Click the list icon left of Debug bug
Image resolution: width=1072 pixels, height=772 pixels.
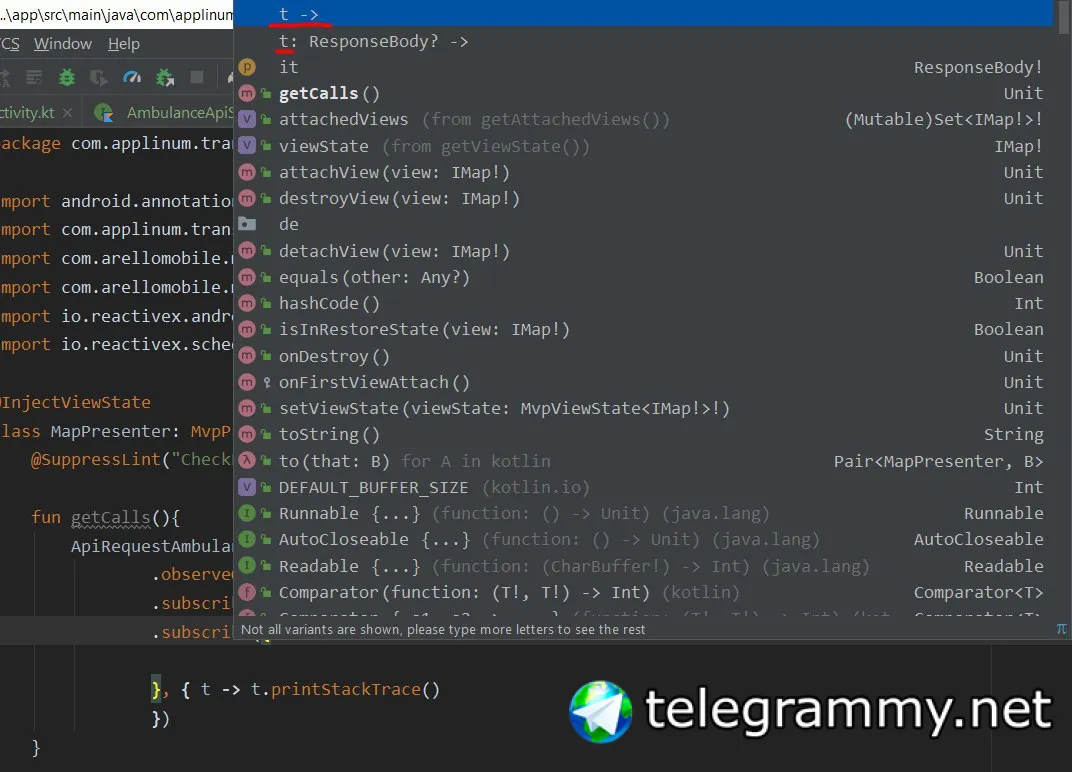[34, 77]
